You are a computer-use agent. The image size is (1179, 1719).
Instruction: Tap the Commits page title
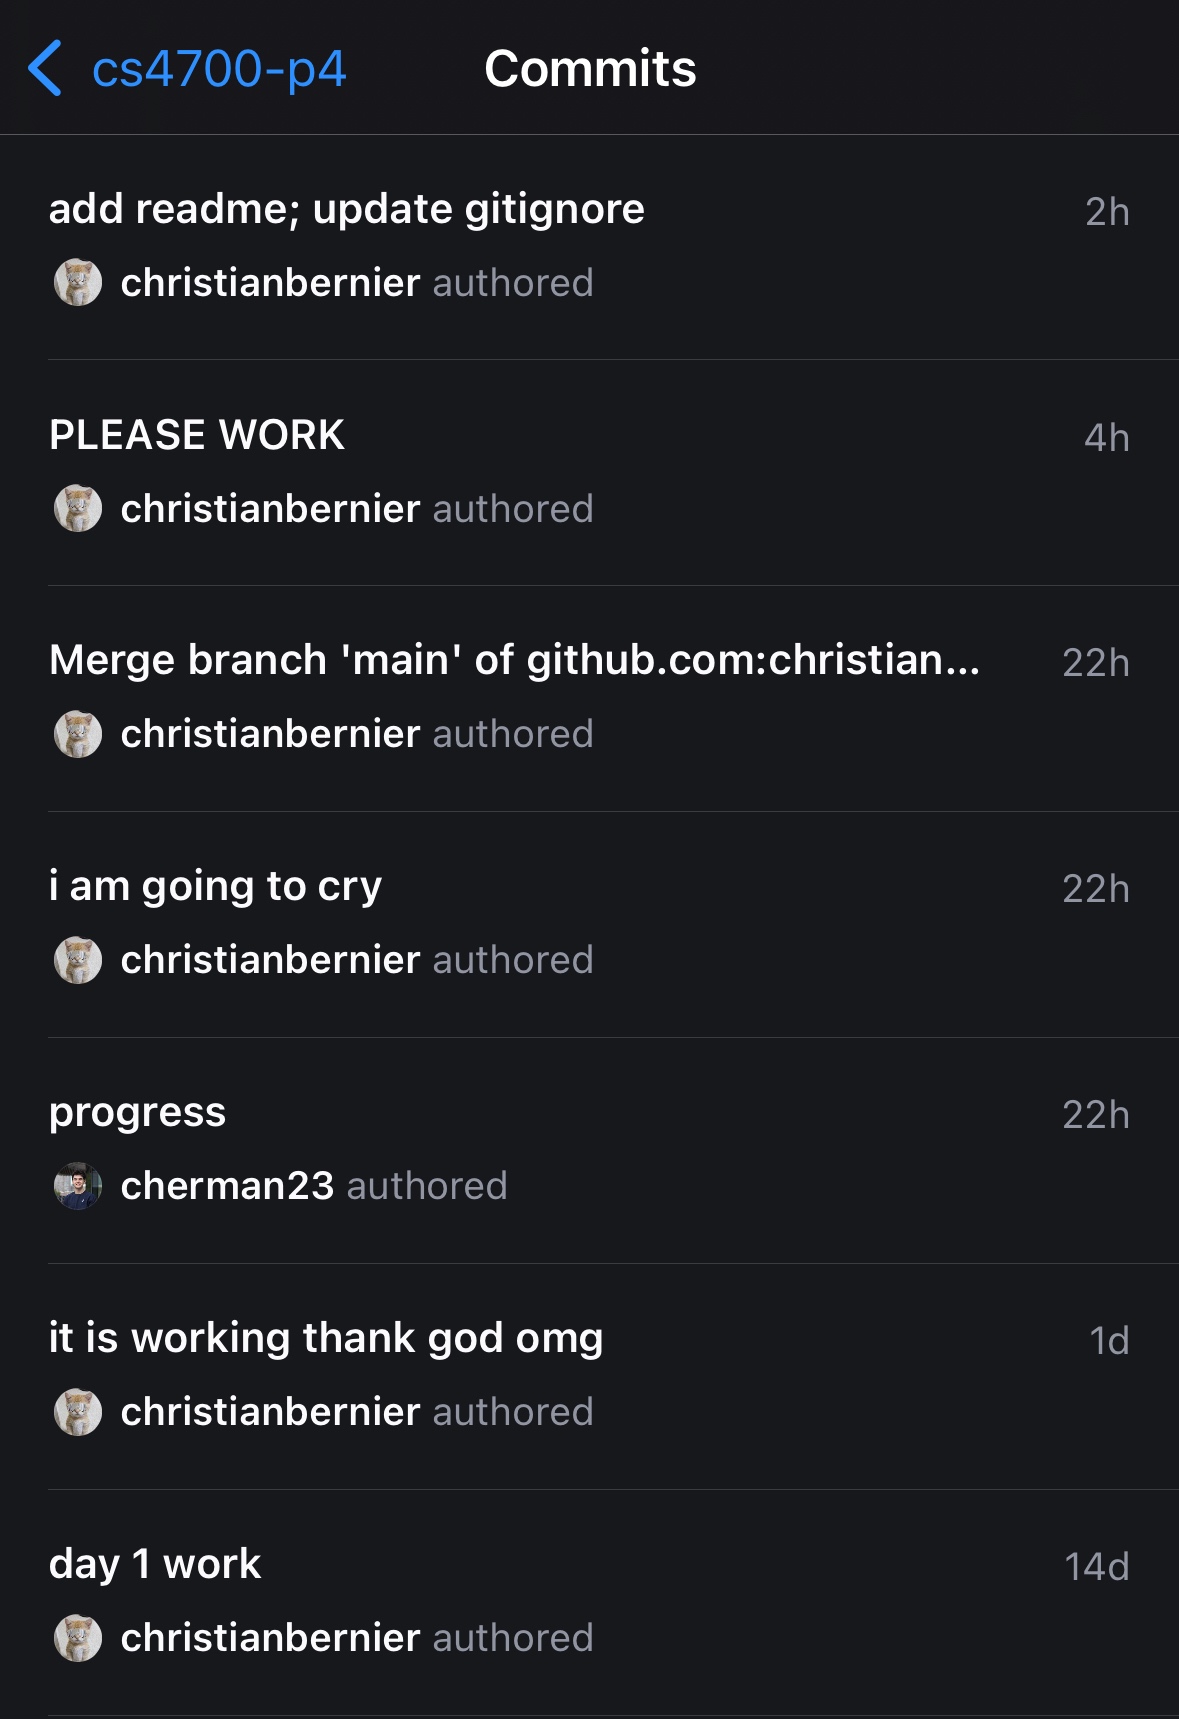tap(590, 69)
